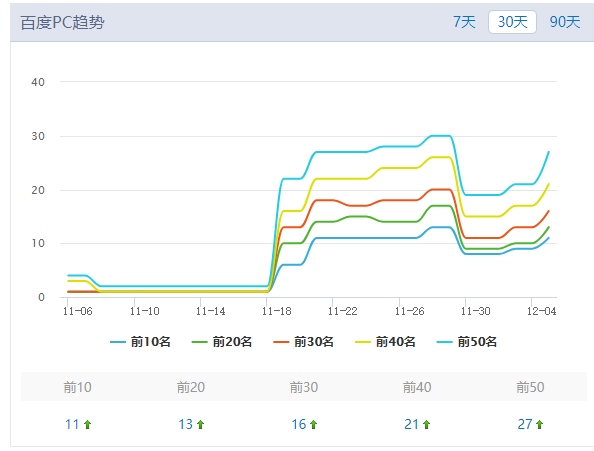594x451 pixels.
Task: Click green up arrow beside 27
Action: 540,424
